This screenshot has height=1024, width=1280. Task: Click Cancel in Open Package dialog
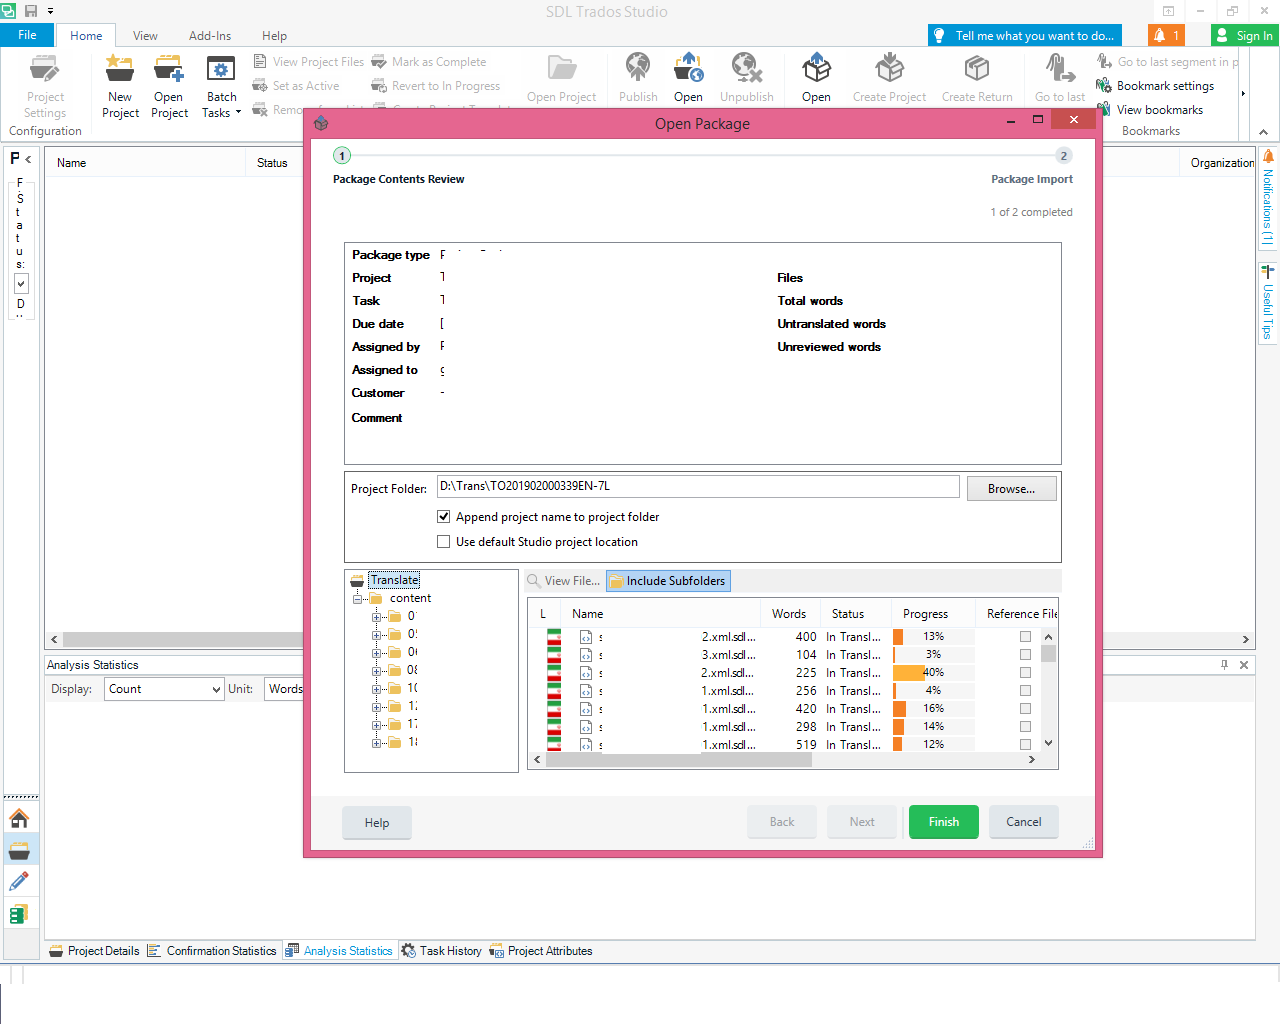1024,822
